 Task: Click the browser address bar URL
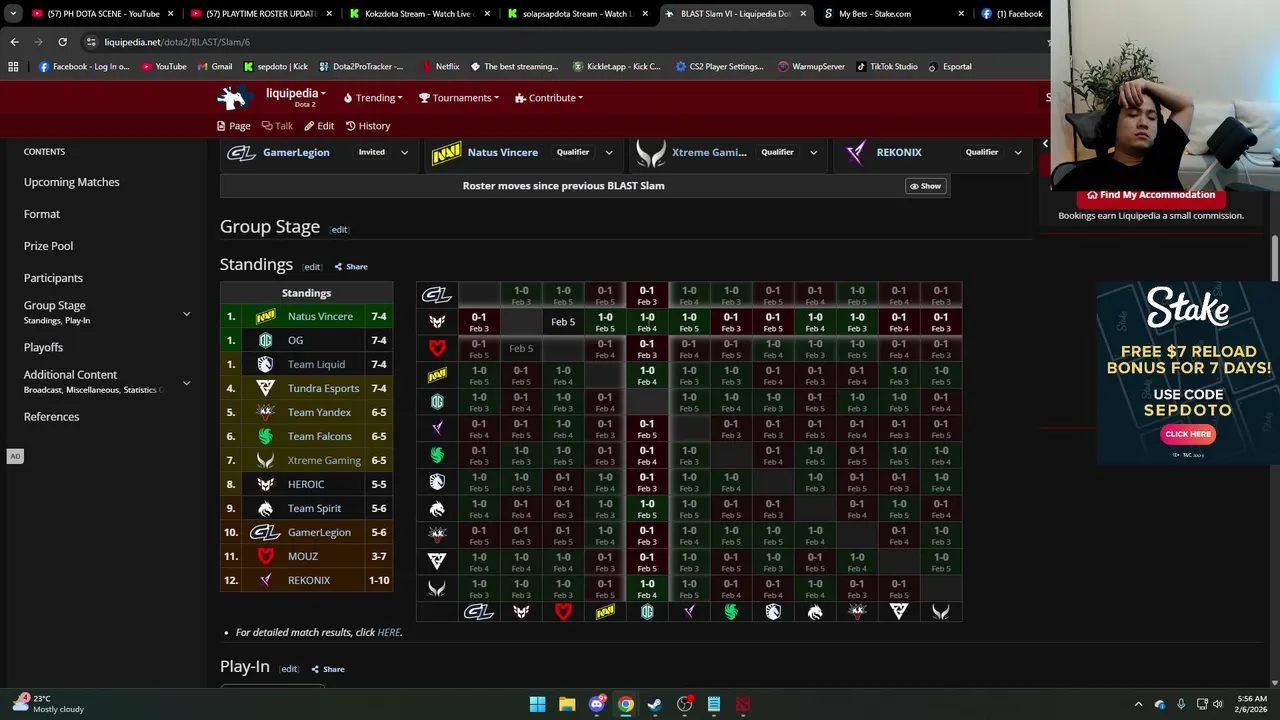click(x=177, y=42)
